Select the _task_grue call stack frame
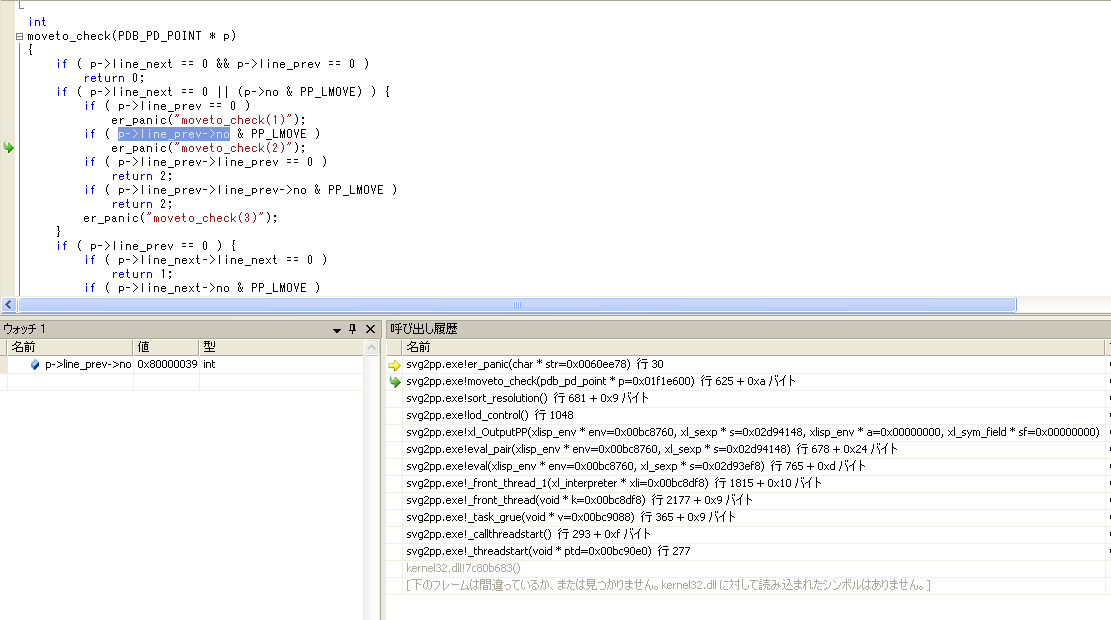 click(x=570, y=517)
